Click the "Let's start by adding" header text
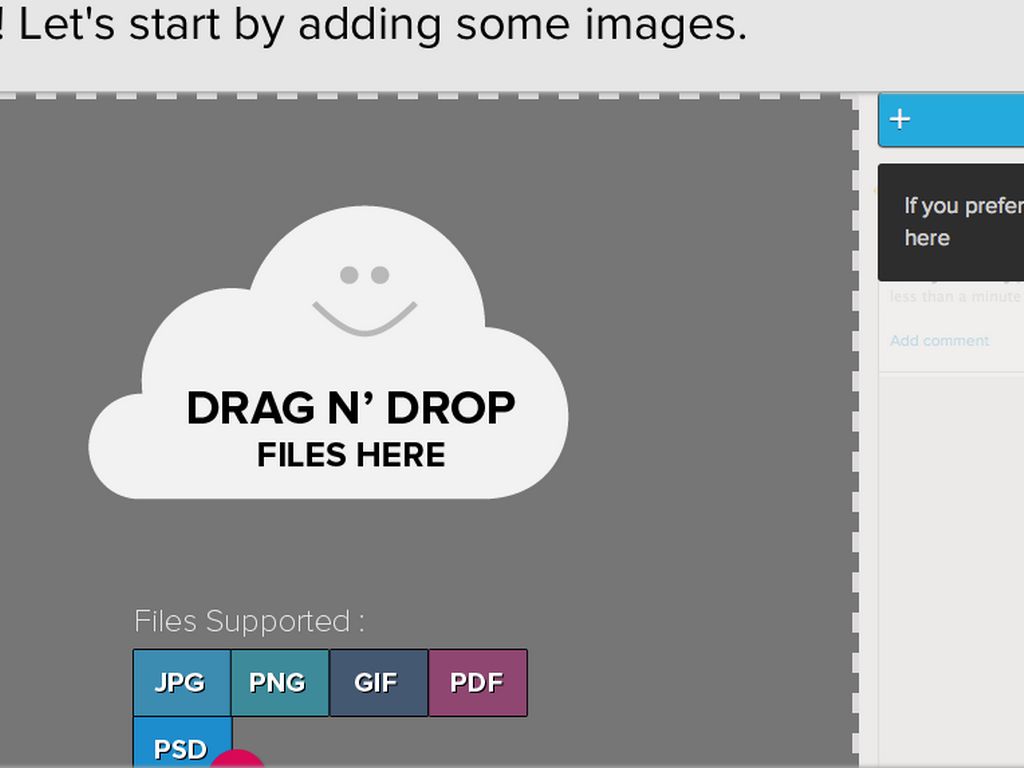Image resolution: width=1024 pixels, height=768 pixels. (x=380, y=26)
